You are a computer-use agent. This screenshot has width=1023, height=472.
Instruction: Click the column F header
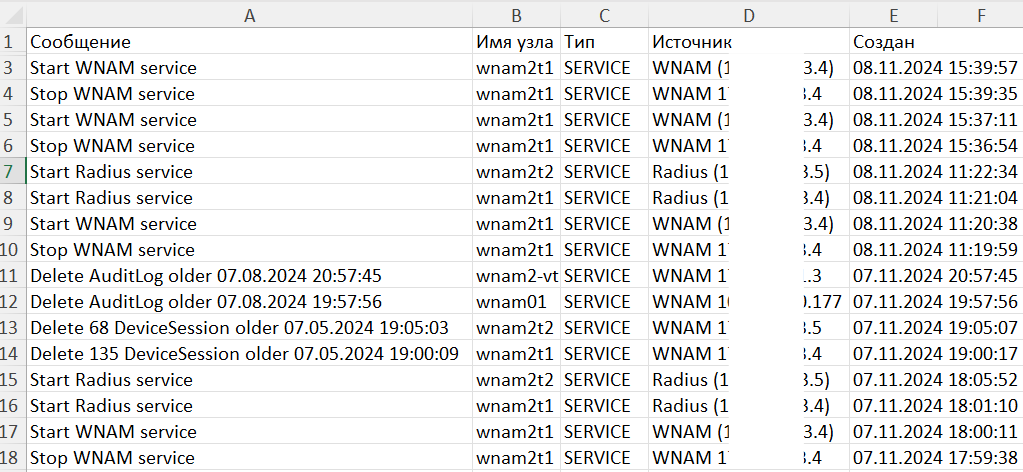coord(982,15)
